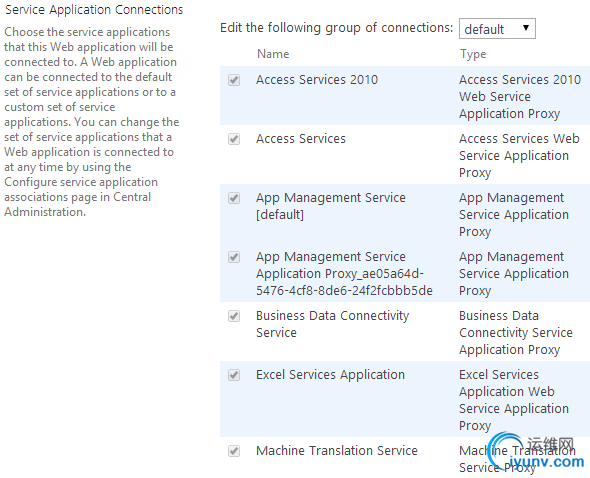Click the Excel Services Application Web Service type
The height and width of the screenshot is (478, 590).
514,400
